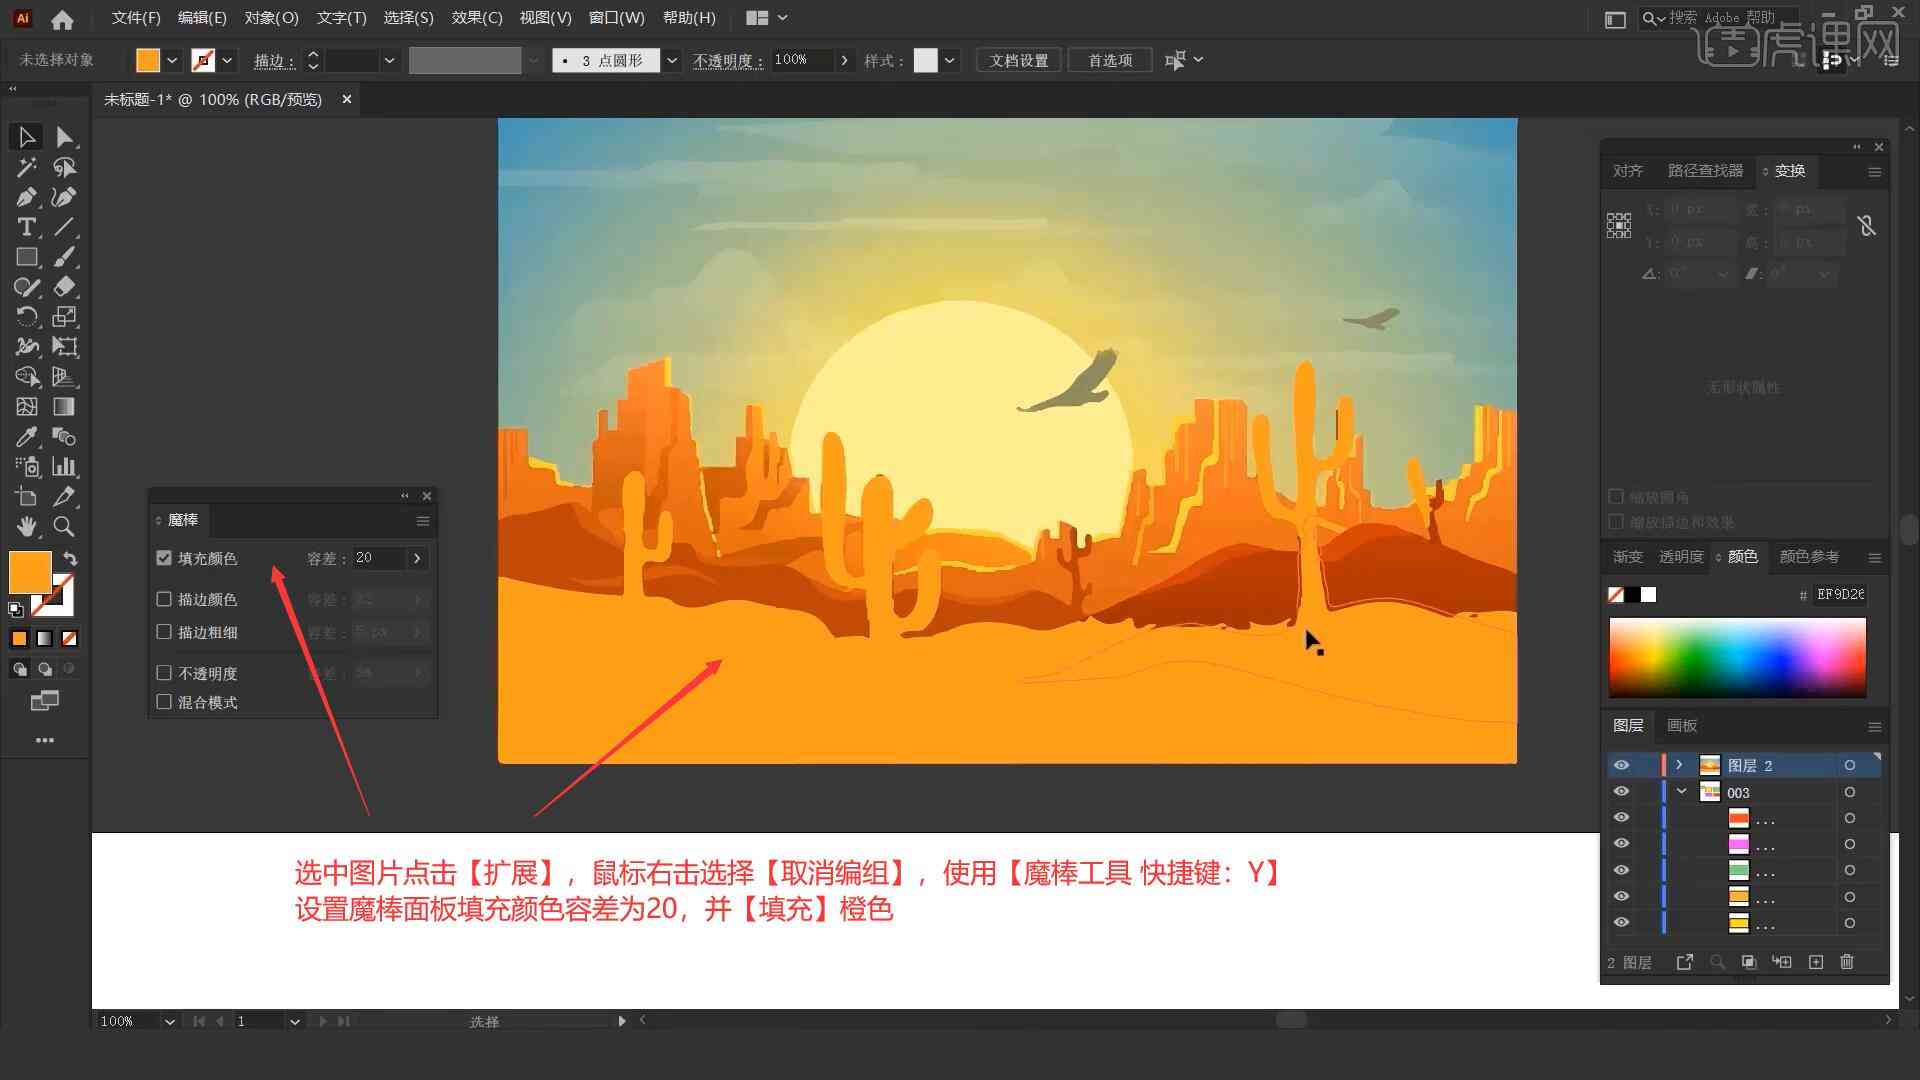Screen dimensions: 1920x1080
Task: Toggle visibility of 图层 2
Action: [x=1619, y=765]
